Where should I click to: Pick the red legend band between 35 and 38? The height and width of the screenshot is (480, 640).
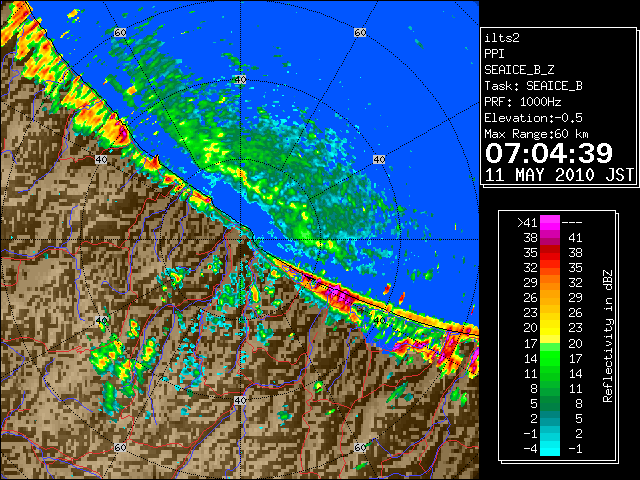pos(550,253)
